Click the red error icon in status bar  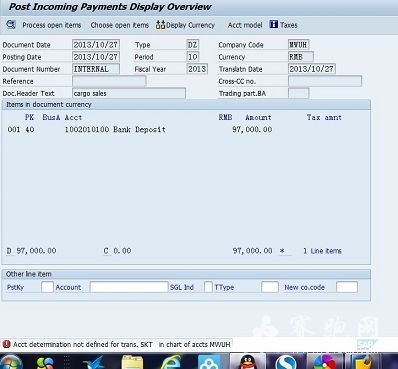(6, 344)
